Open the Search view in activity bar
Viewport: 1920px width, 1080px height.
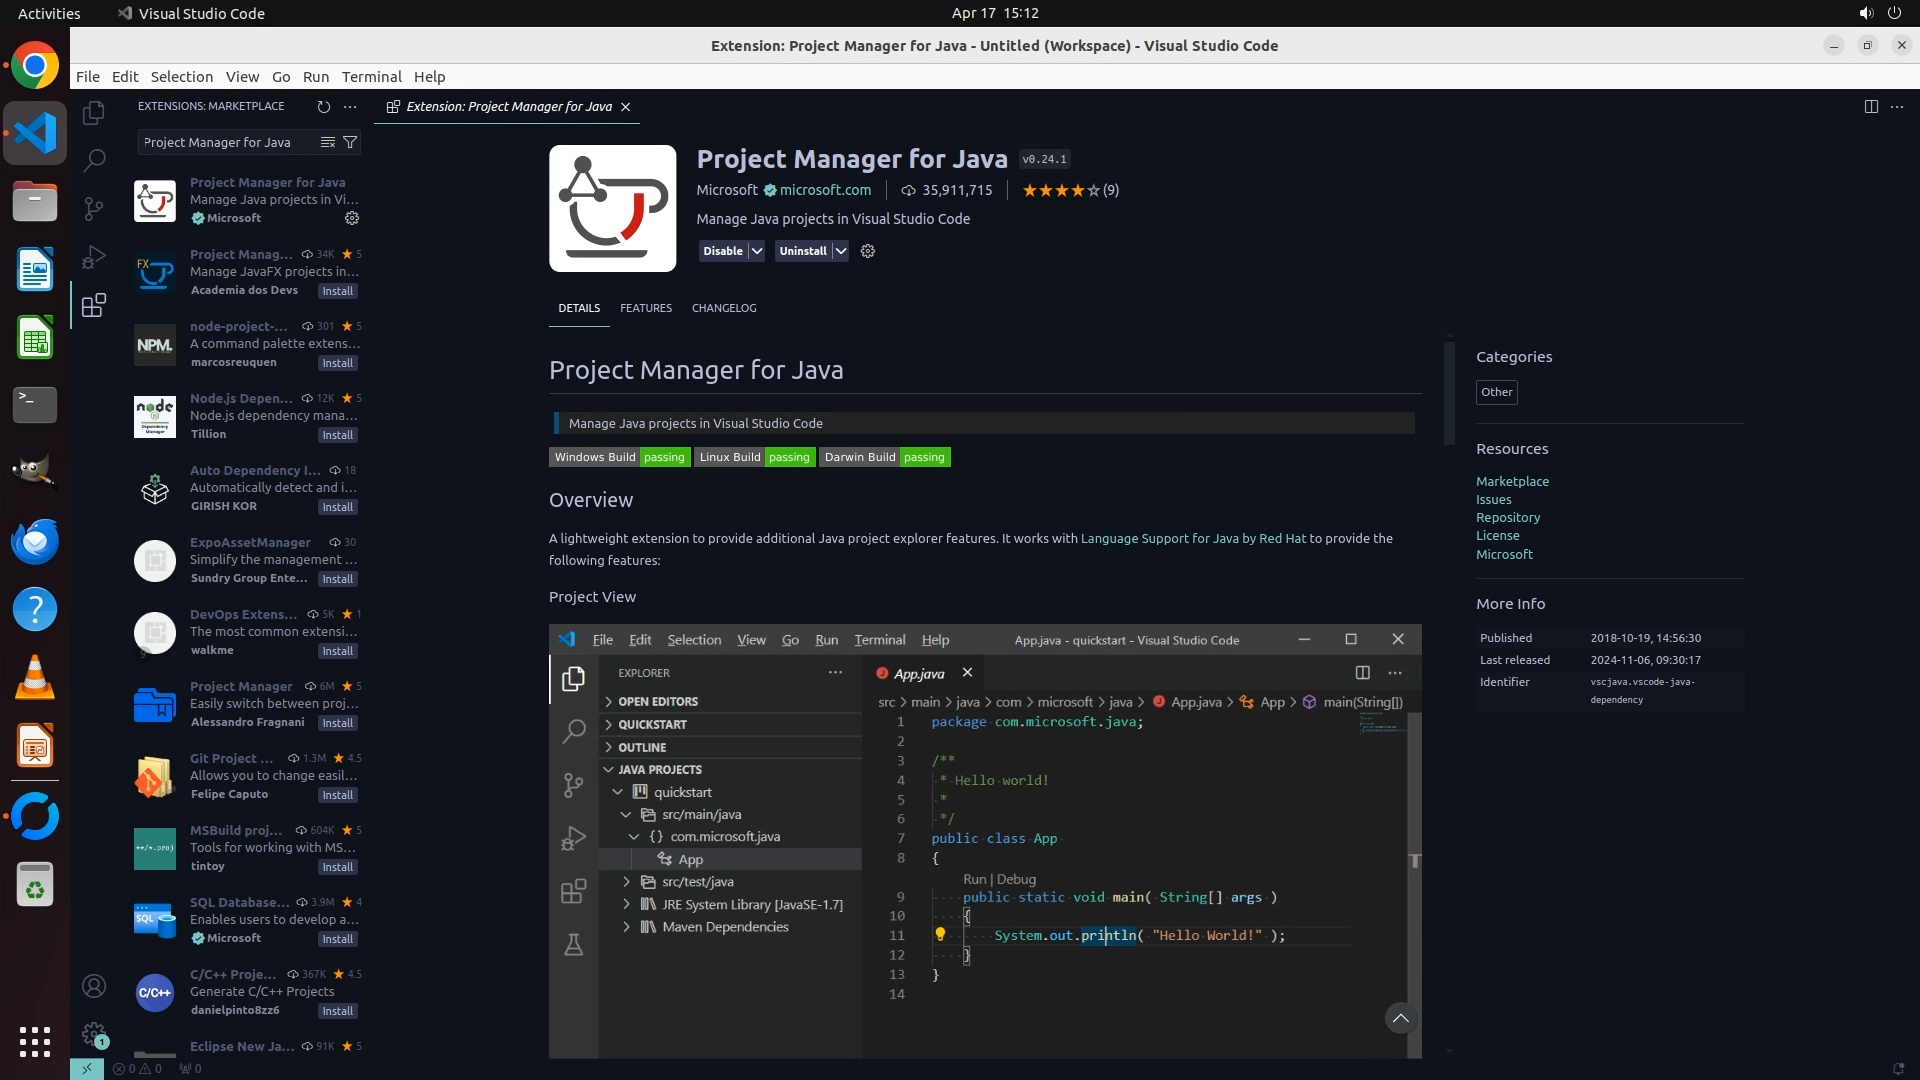(x=94, y=160)
